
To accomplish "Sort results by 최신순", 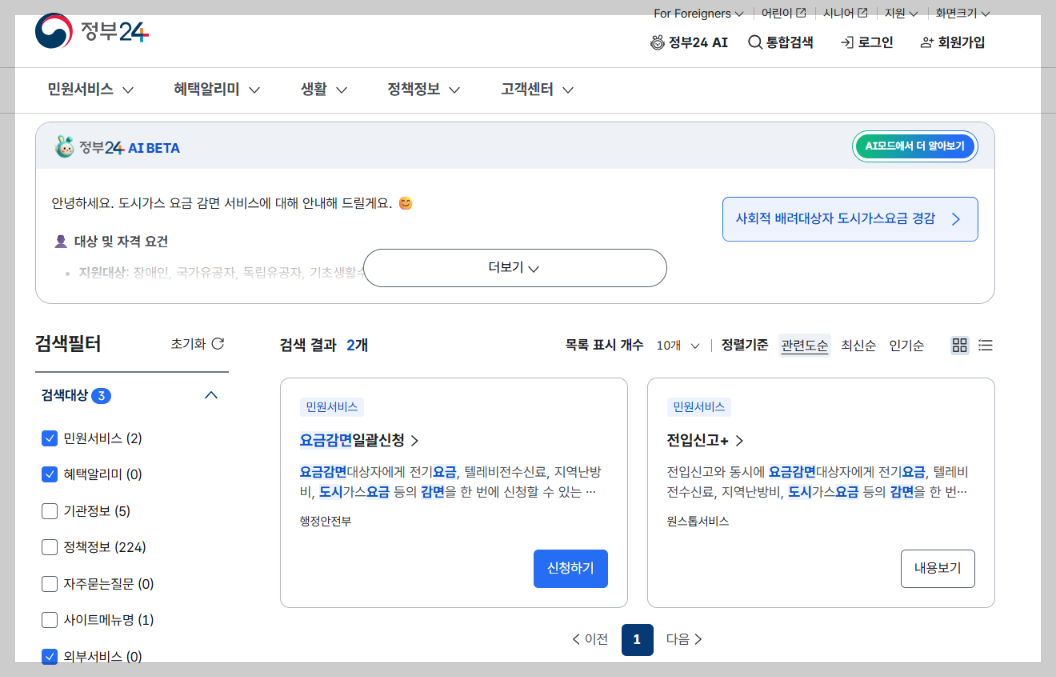I will pyautogui.click(x=858, y=346).
